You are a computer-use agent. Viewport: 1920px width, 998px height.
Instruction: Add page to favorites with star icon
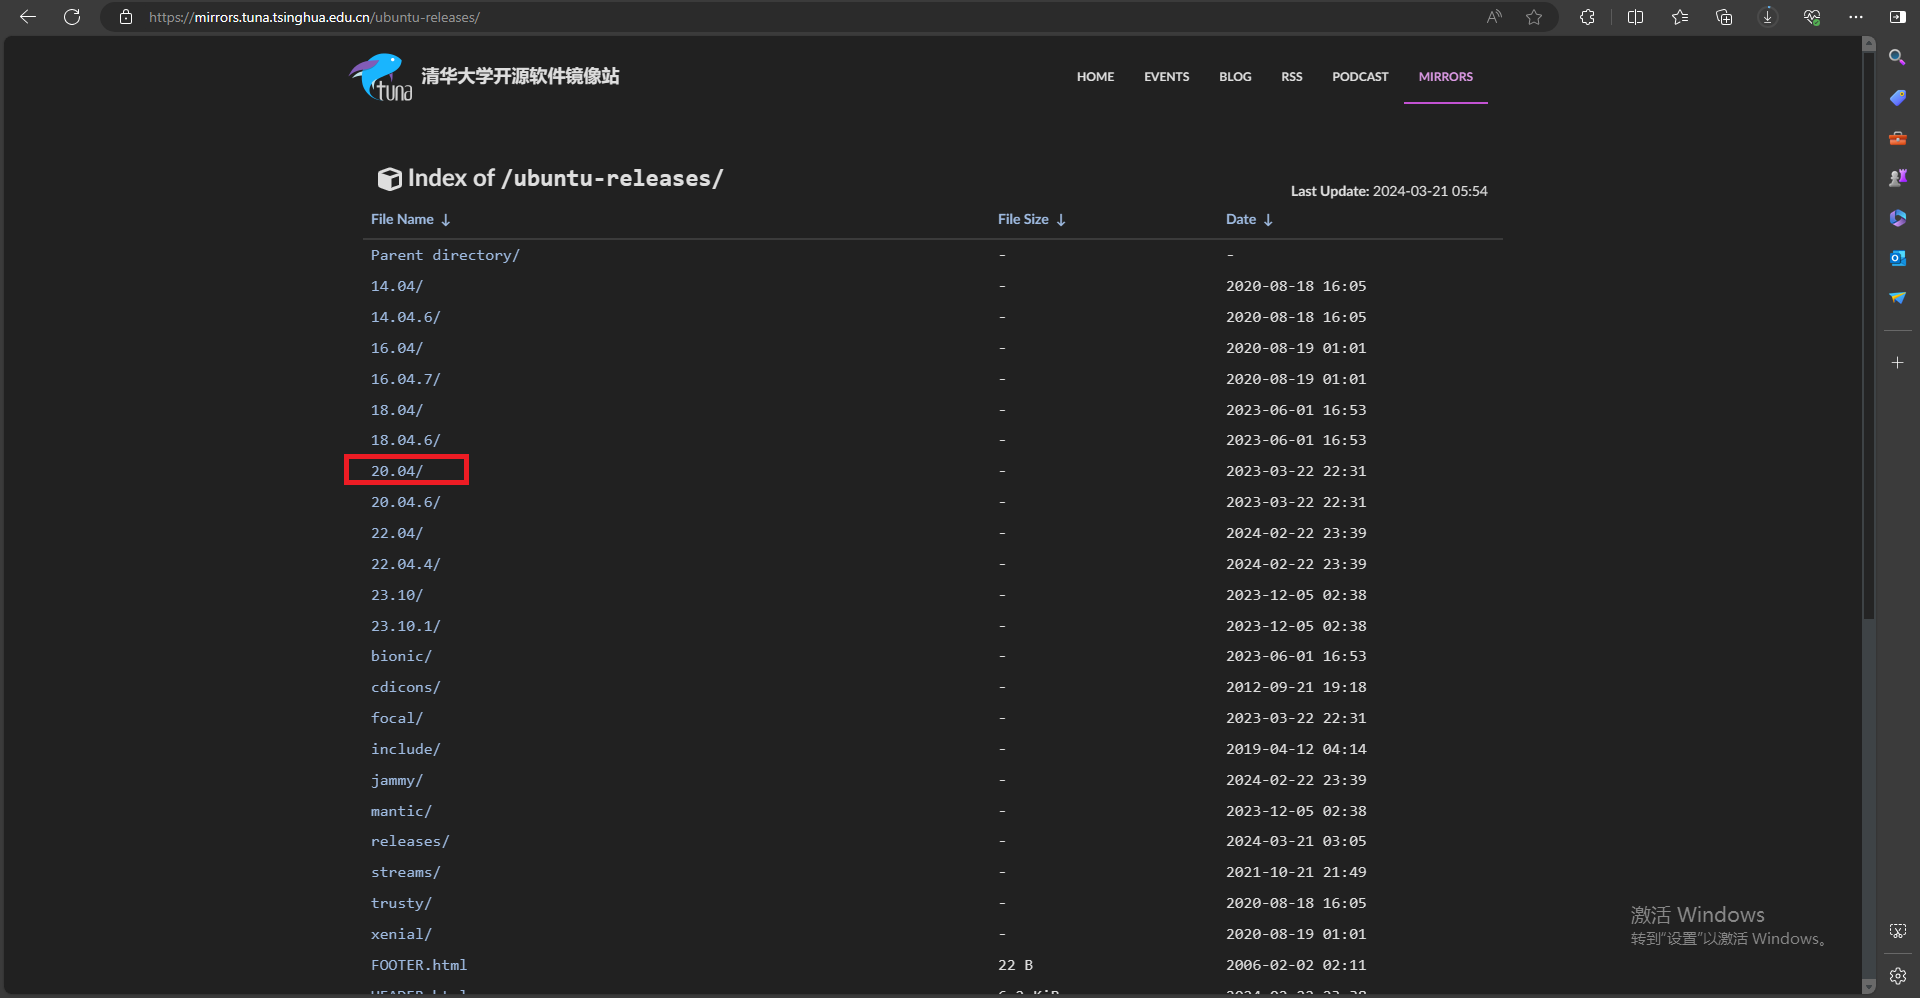pos(1534,17)
